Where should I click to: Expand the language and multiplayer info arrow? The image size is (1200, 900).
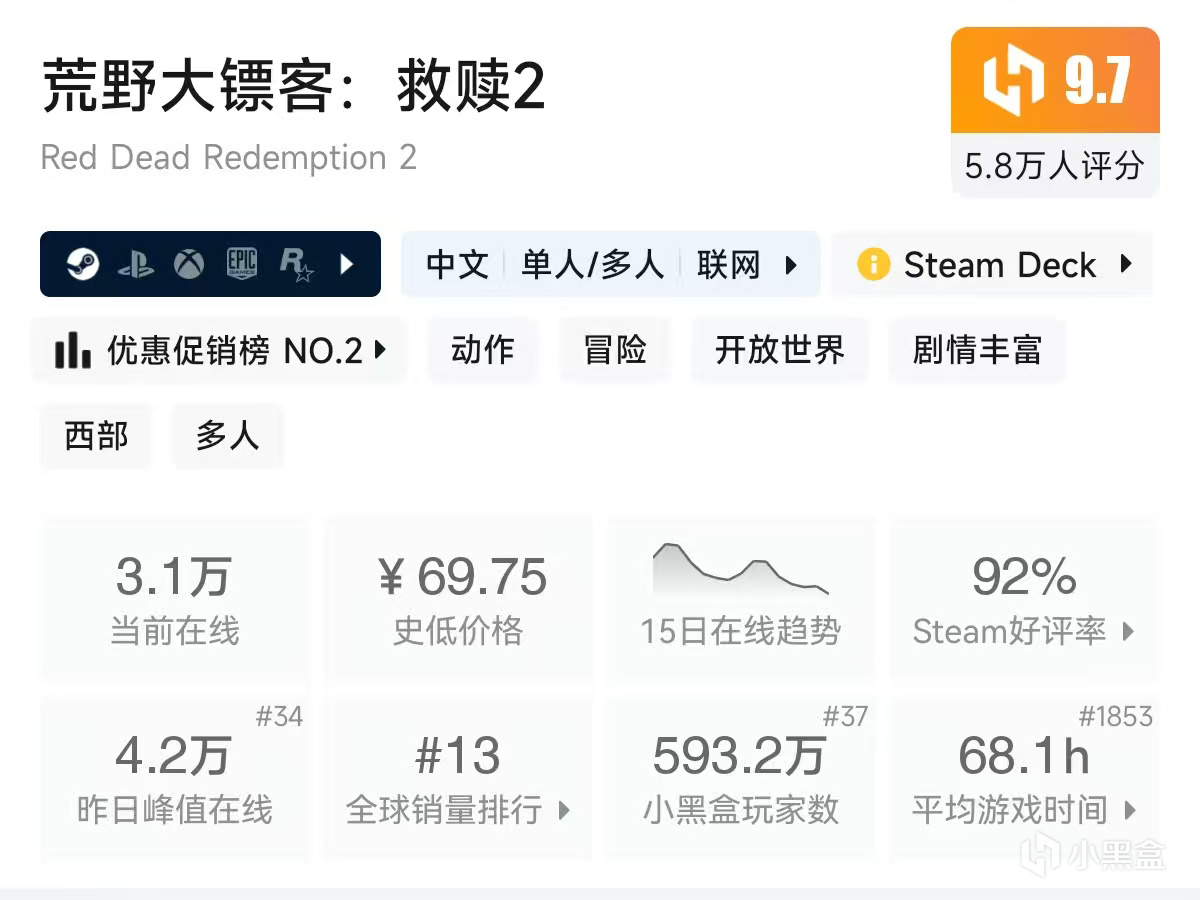[x=791, y=265]
